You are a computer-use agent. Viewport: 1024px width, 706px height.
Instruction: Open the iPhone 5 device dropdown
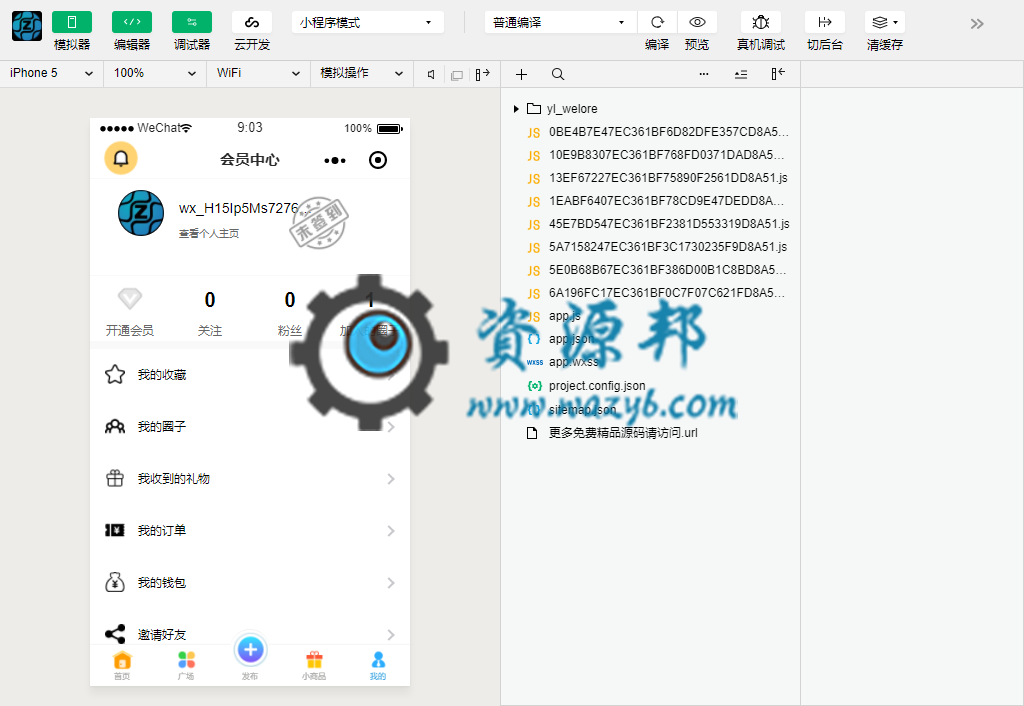click(52, 73)
